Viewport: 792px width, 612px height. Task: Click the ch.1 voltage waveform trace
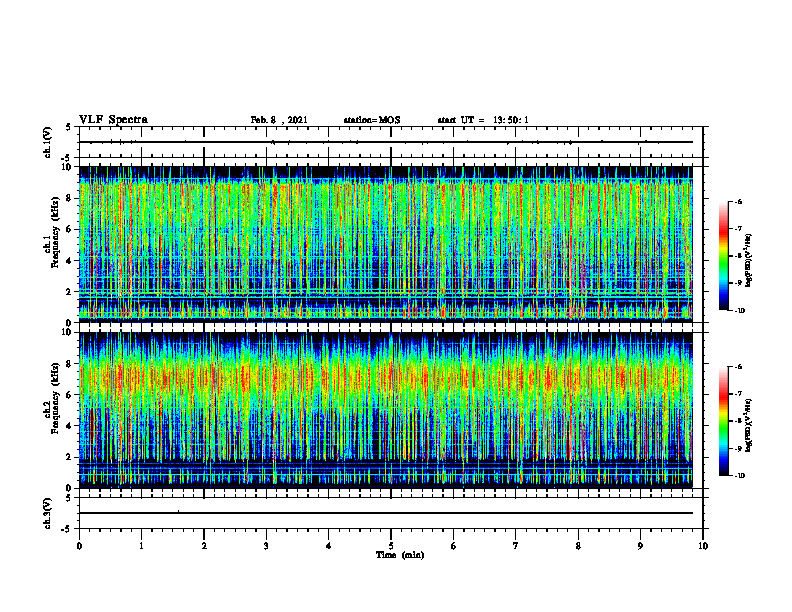pos(386,142)
